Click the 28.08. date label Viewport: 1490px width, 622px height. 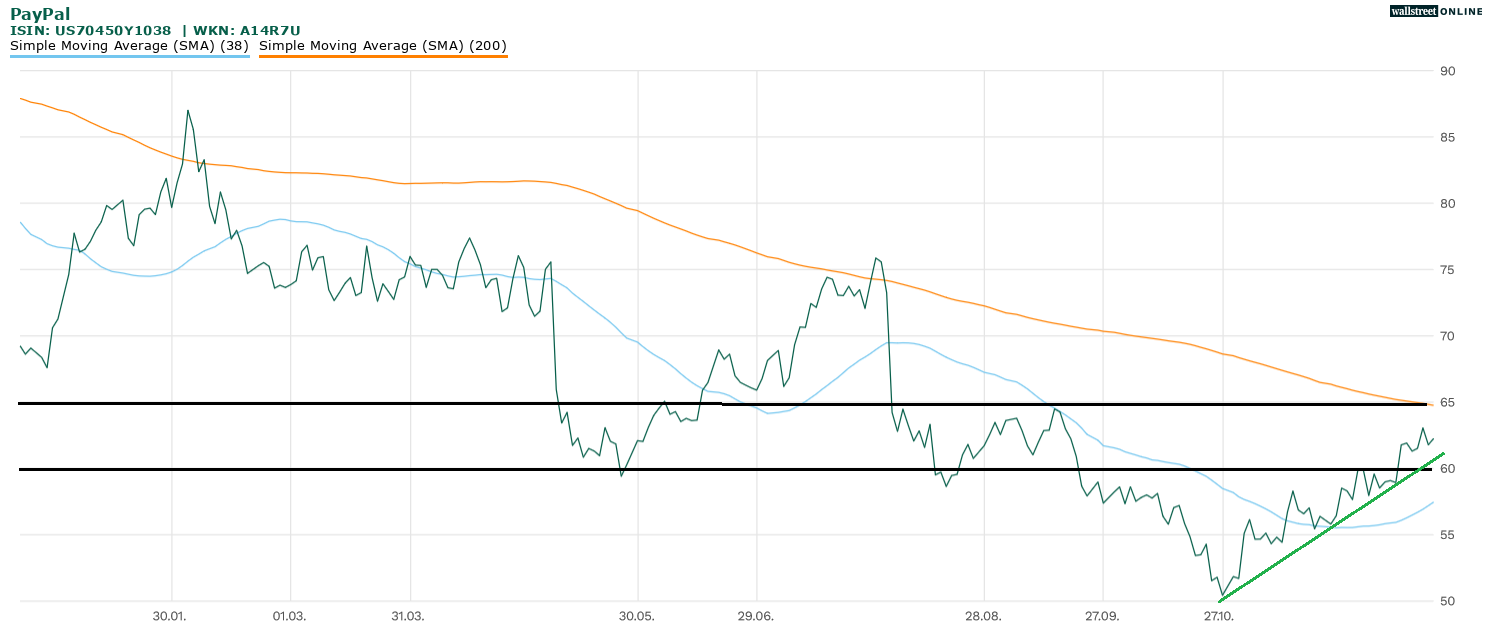point(984,616)
